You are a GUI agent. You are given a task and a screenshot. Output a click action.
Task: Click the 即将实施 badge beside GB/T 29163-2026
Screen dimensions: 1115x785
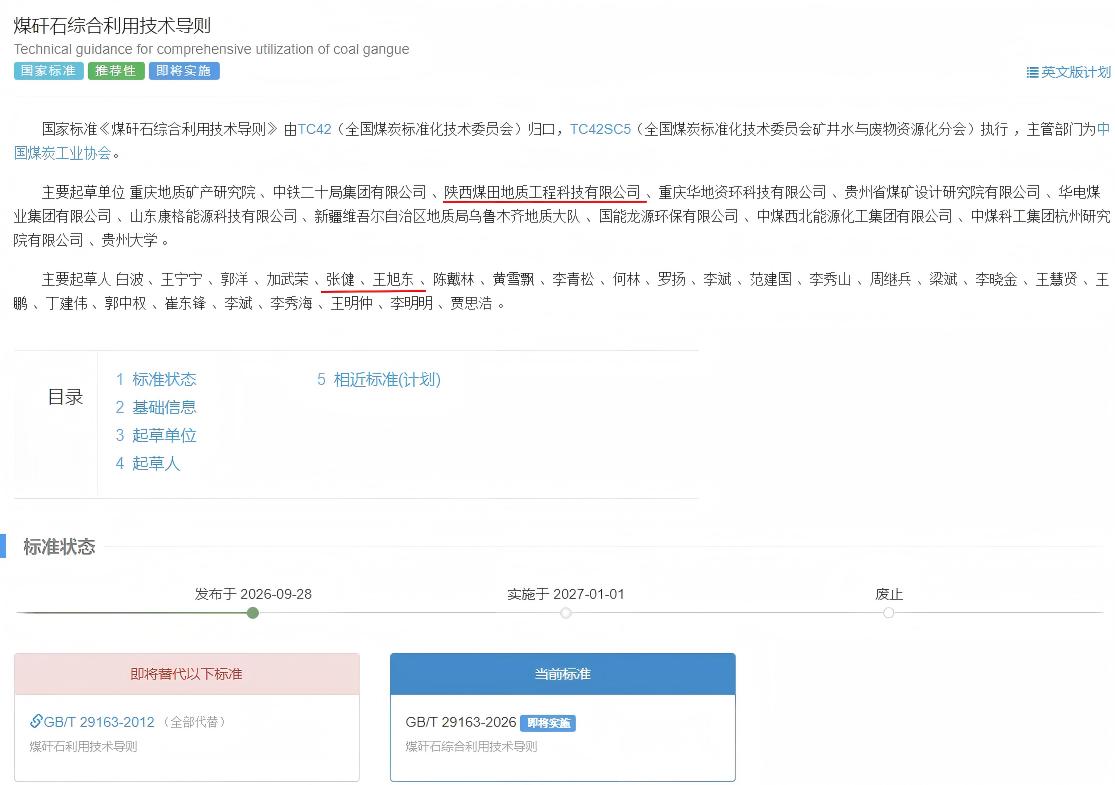tap(548, 723)
